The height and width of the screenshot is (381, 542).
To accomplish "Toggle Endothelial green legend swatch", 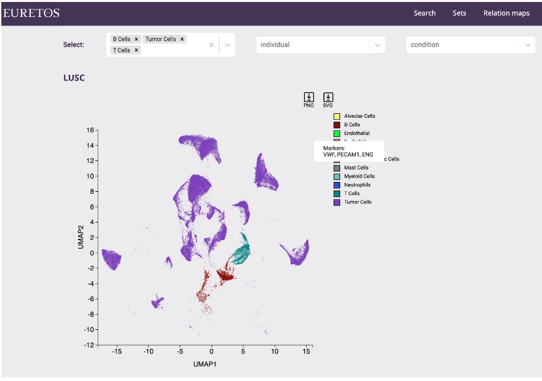I will point(337,133).
